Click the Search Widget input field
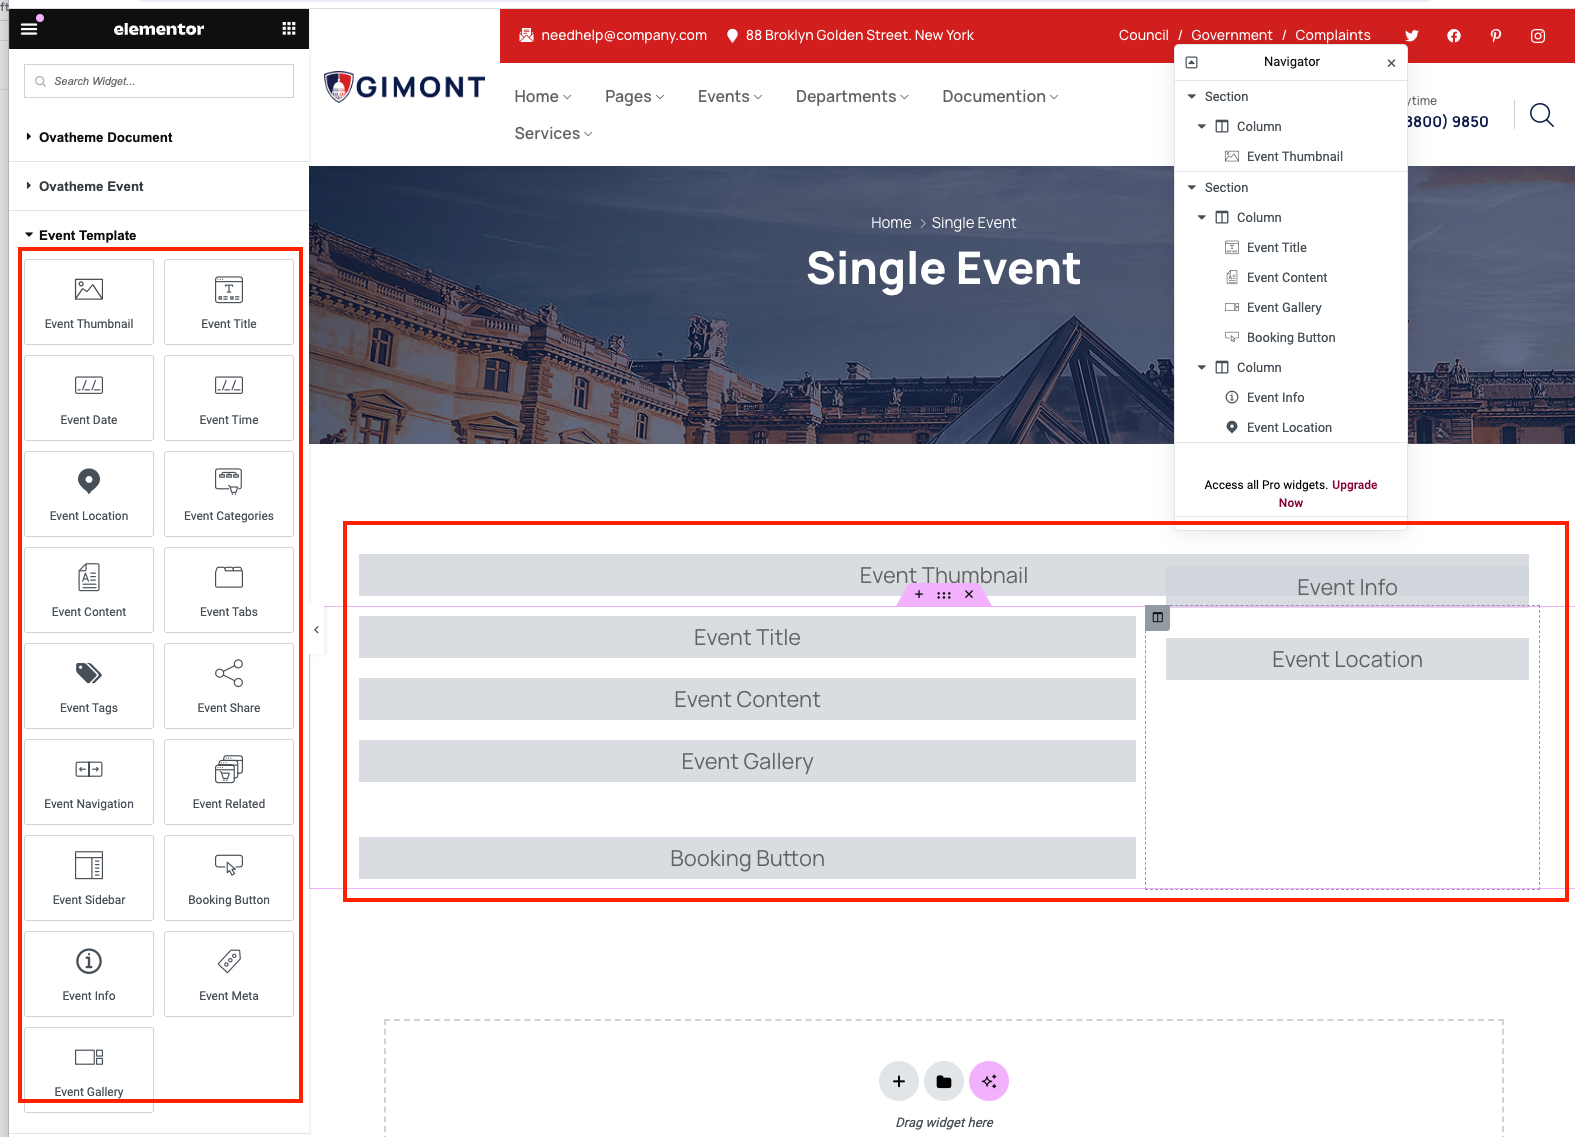The height and width of the screenshot is (1137, 1575). pyautogui.click(x=160, y=81)
